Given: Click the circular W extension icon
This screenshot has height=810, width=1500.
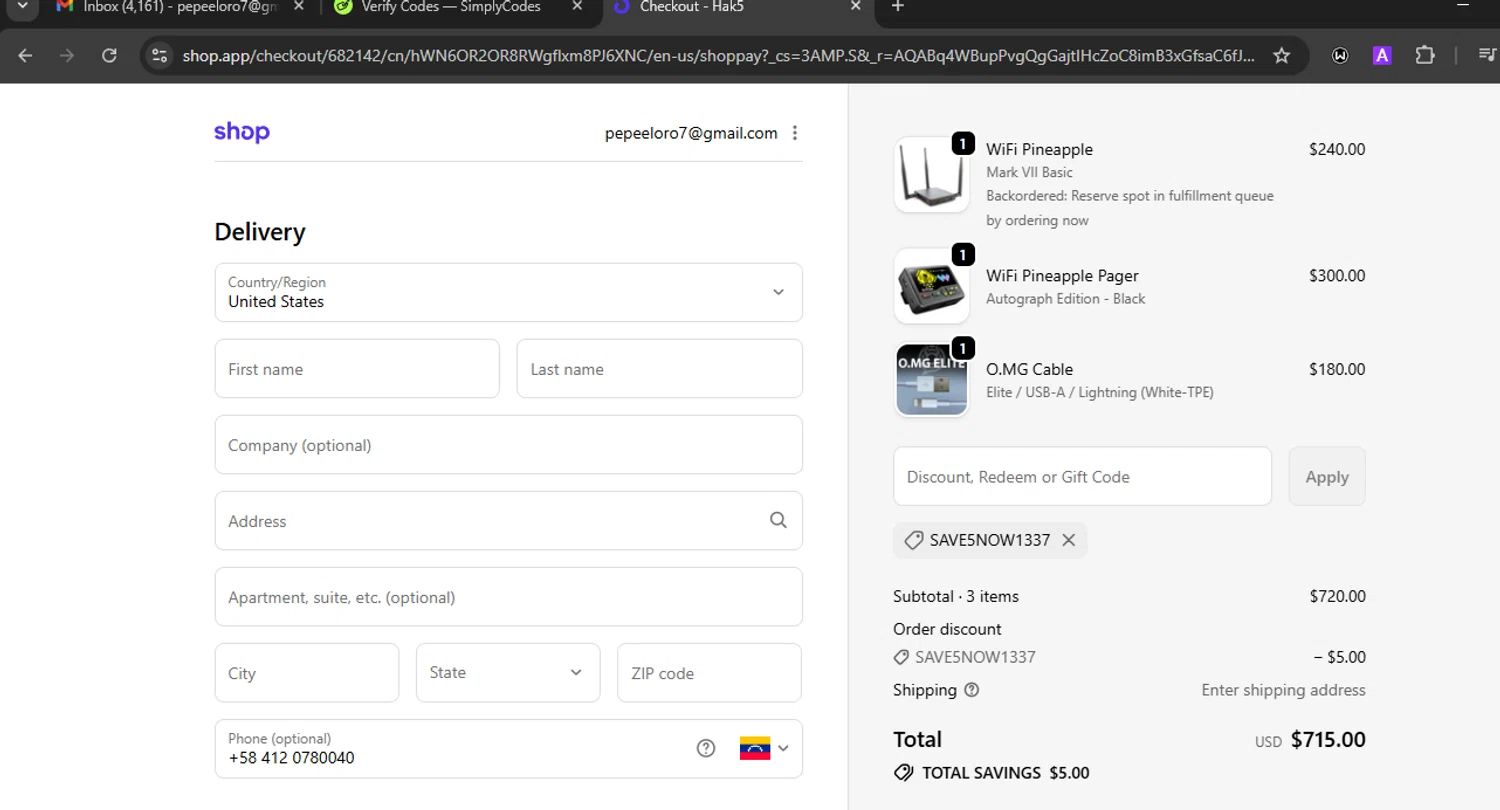Looking at the screenshot, I should (1340, 56).
